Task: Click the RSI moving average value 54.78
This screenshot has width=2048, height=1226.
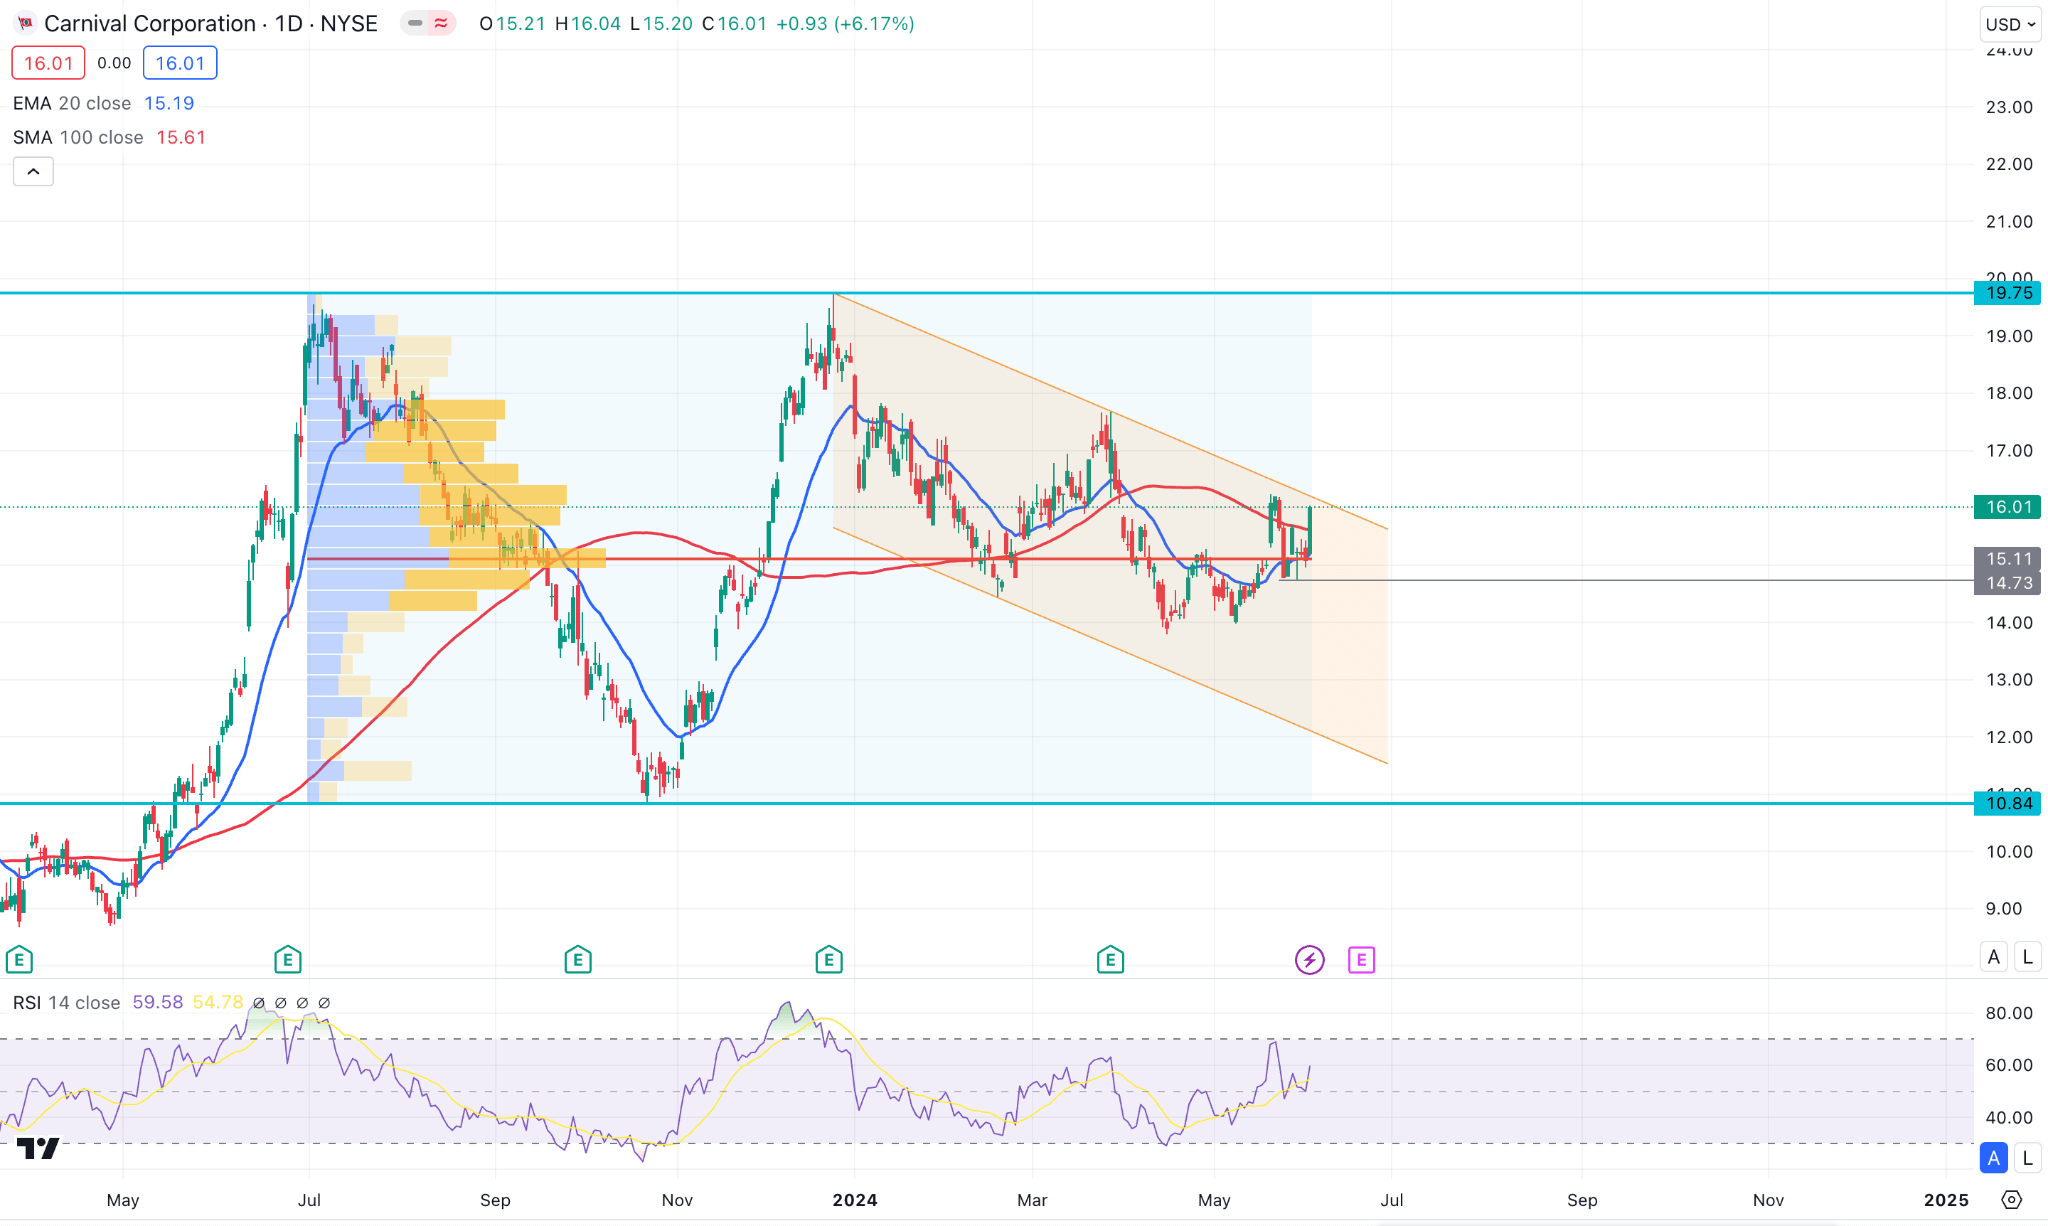Action: [x=218, y=1002]
